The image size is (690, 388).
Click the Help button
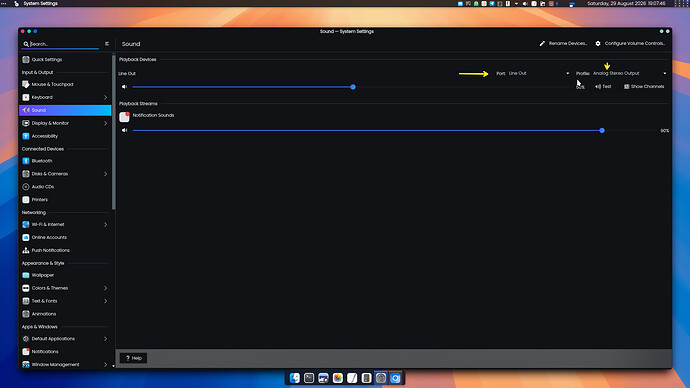pos(133,358)
